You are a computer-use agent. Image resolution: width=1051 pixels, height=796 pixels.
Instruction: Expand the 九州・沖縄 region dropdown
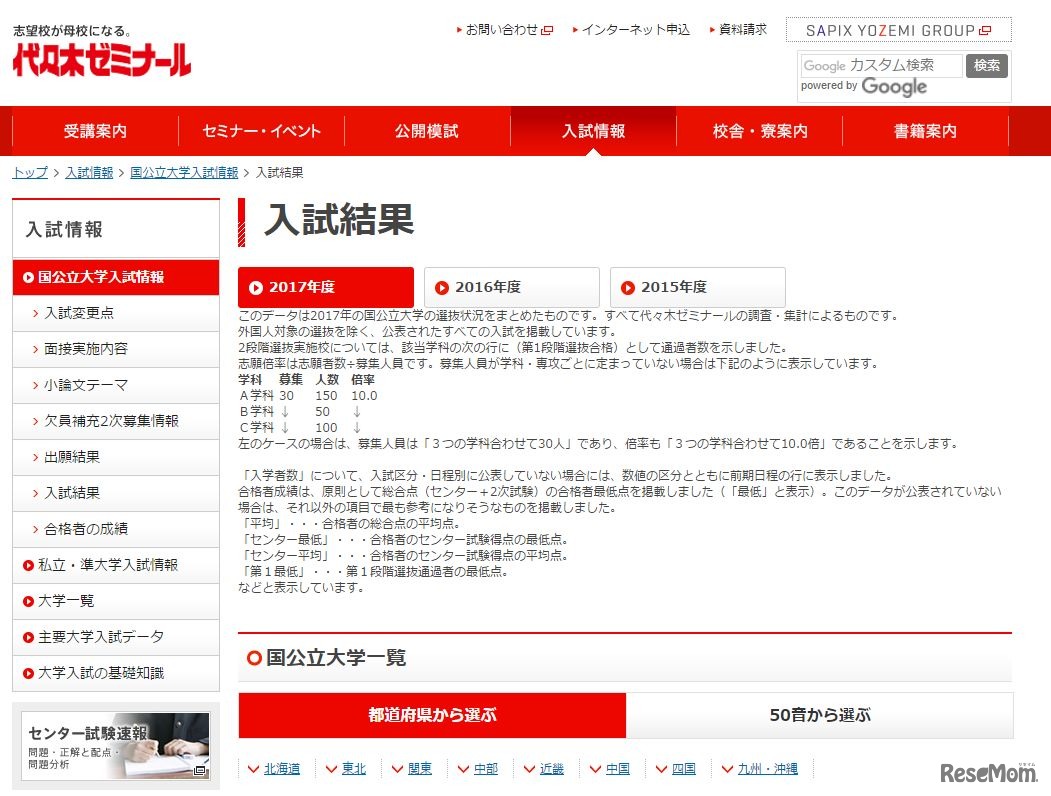(762, 768)
